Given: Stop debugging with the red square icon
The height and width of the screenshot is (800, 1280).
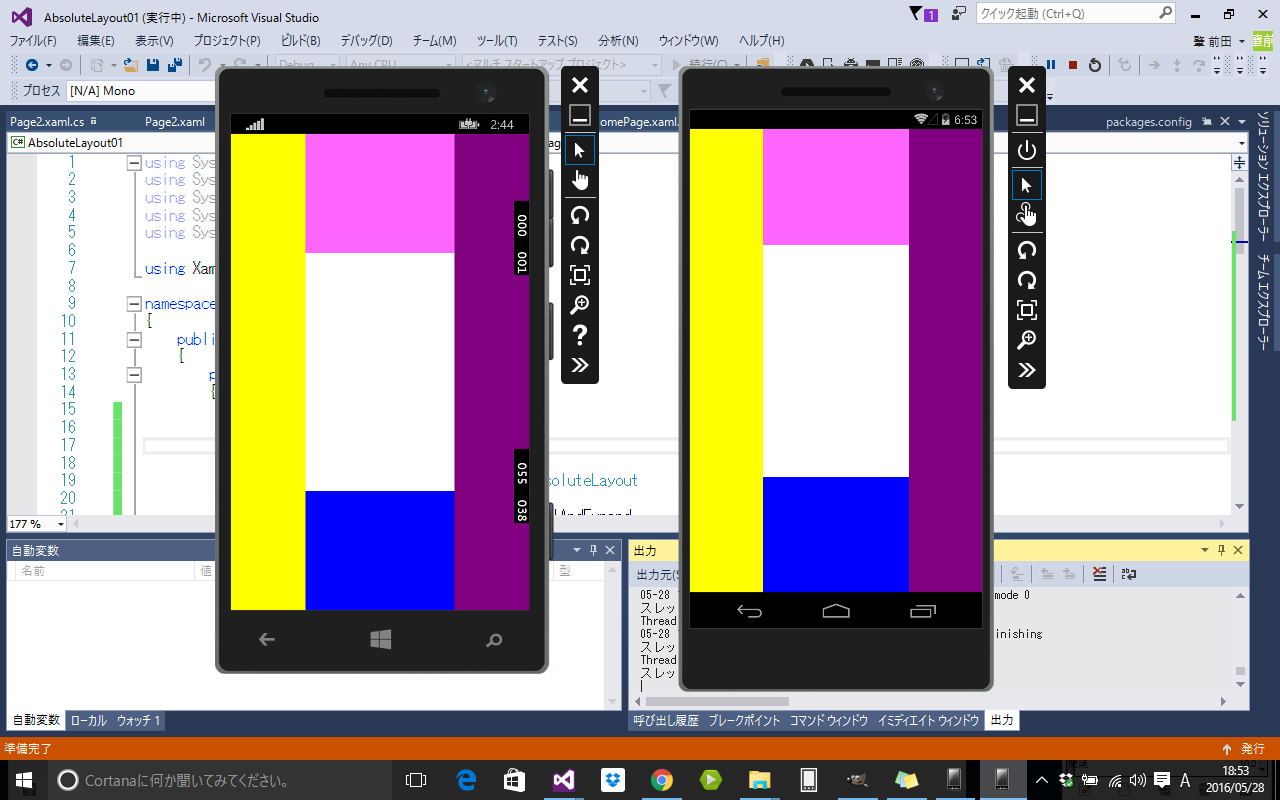Looking at the screenshot, I should coord(1072,66).
